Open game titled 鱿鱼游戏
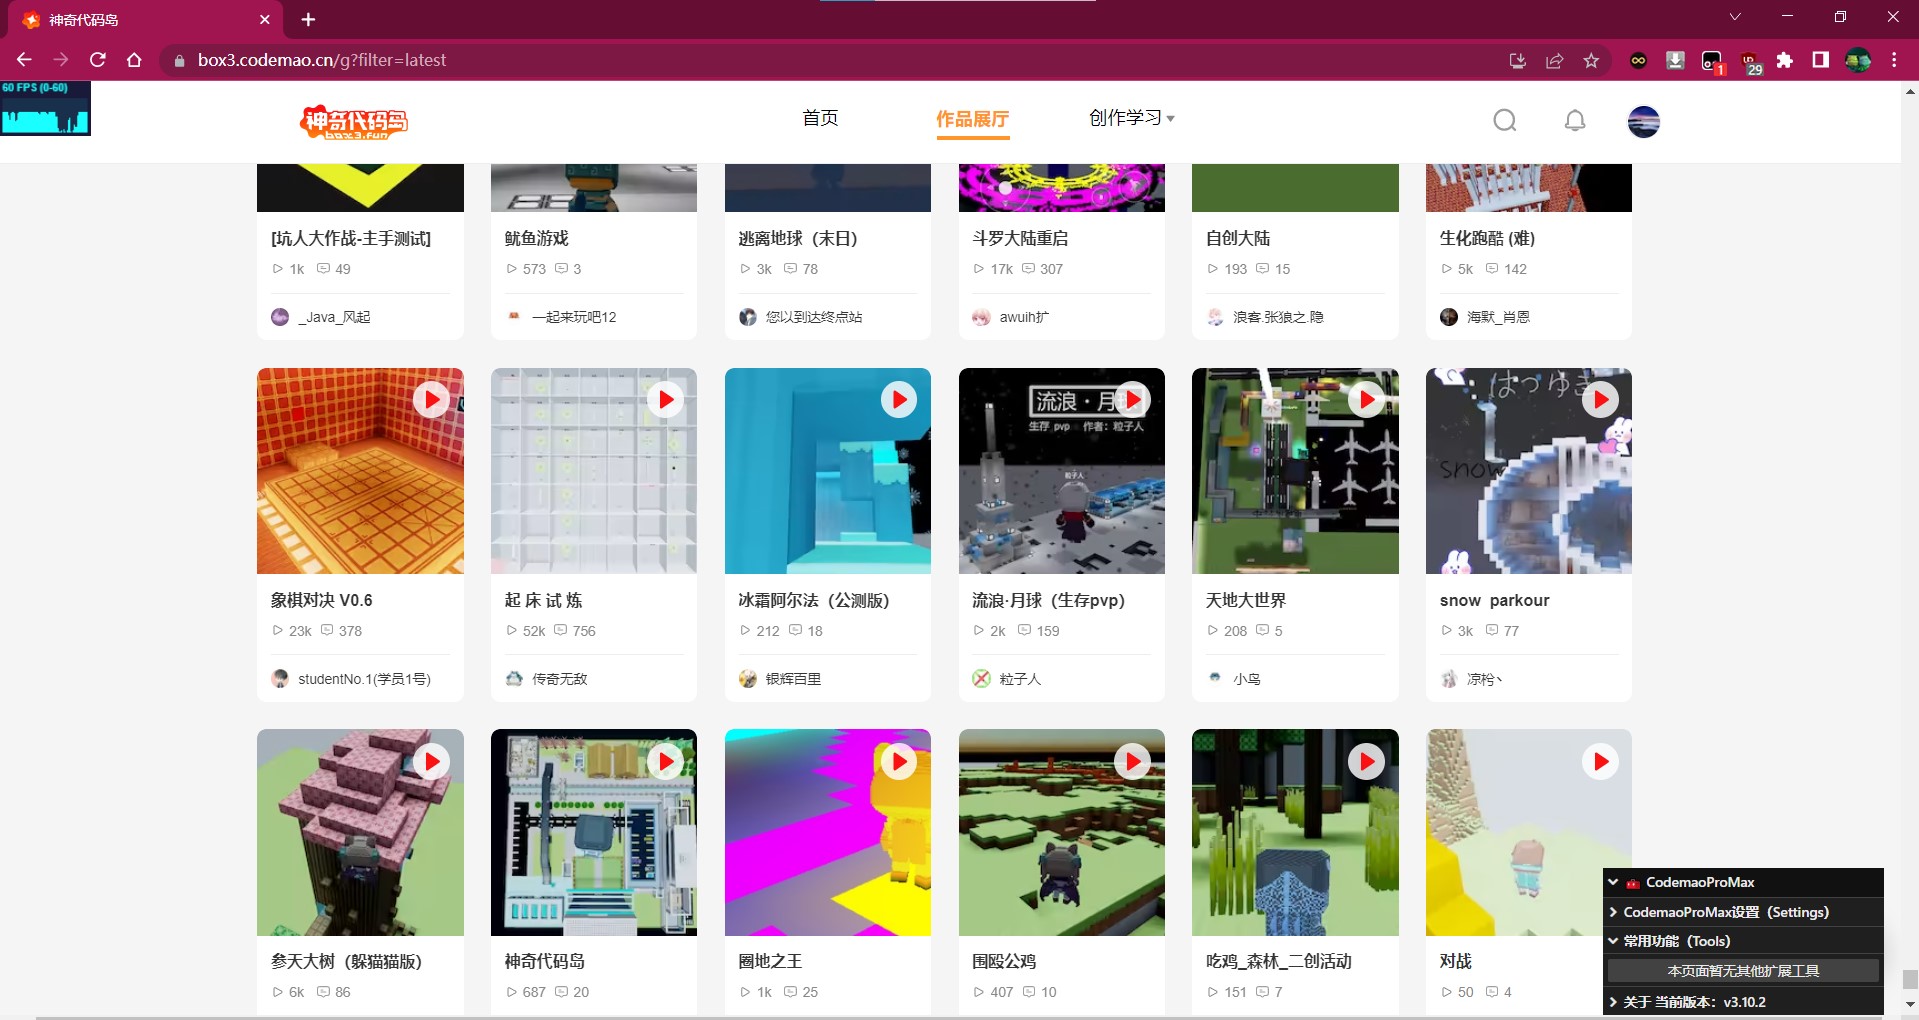Screen dimensions: 1919x1020 click(536, 238)
